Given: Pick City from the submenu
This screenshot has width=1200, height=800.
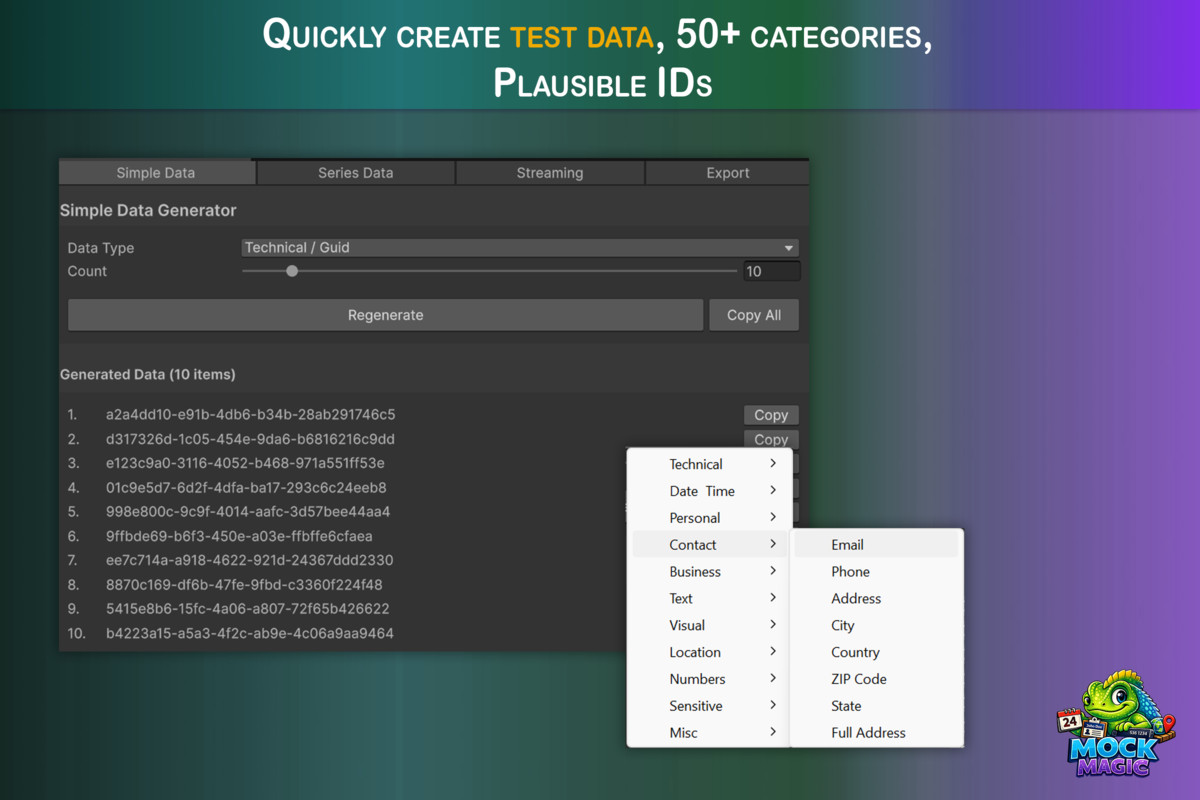Looking at the screenshot, I should 877,625.
